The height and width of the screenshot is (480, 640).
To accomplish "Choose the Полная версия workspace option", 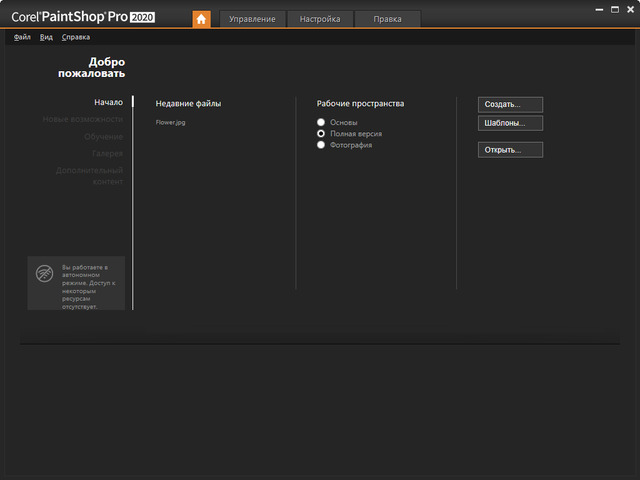I will pos(321,133).
